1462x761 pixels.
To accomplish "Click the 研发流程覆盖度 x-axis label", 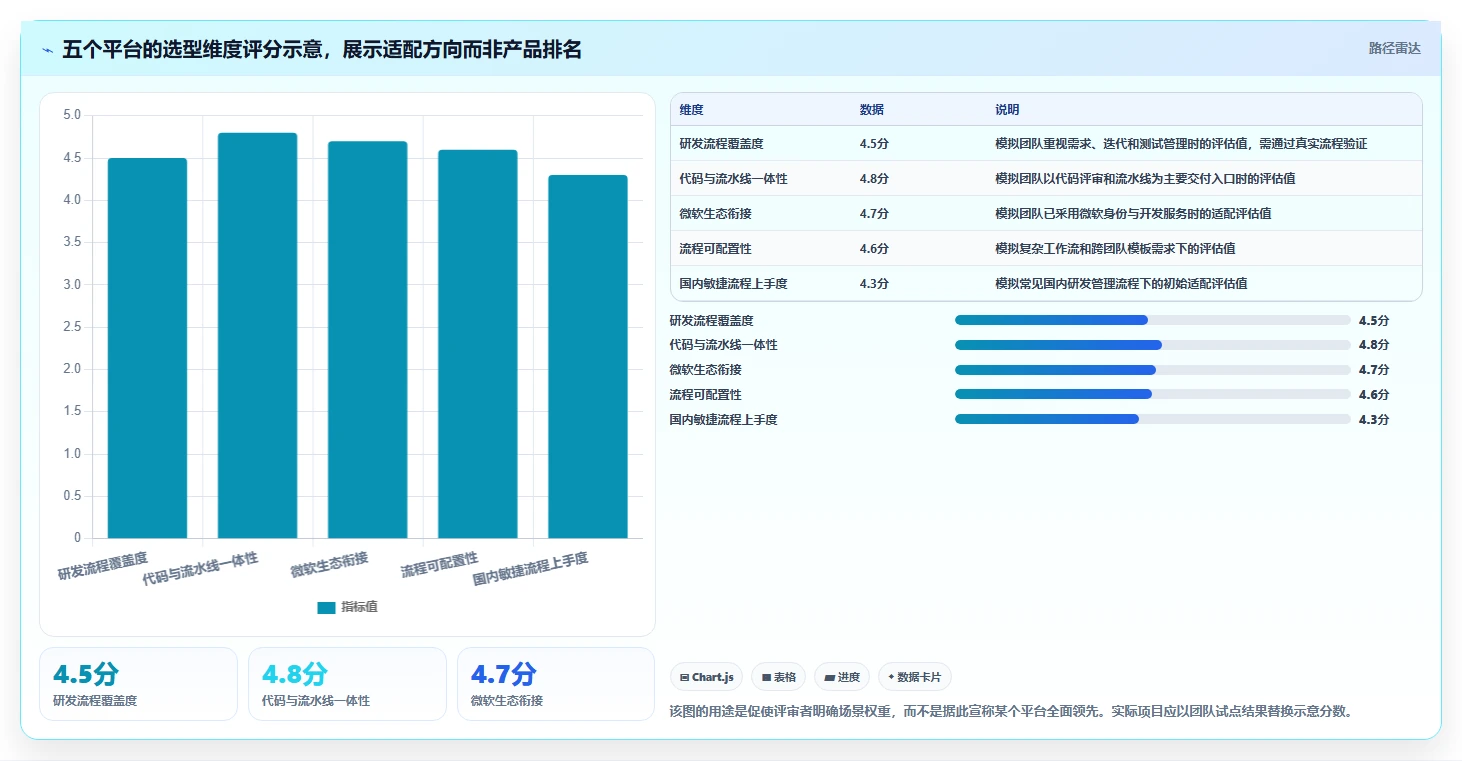I will [103, 565].
